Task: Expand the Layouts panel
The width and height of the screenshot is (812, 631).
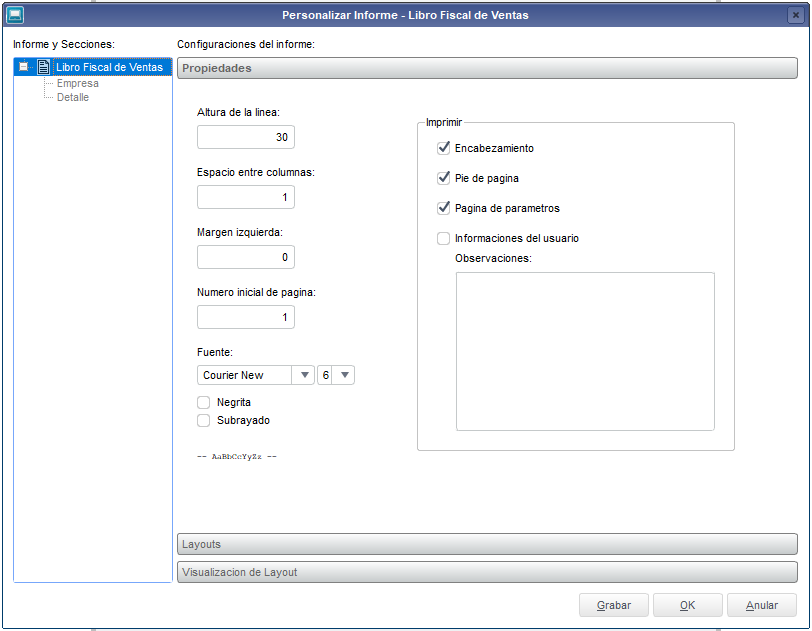Action: pos(487,544)
